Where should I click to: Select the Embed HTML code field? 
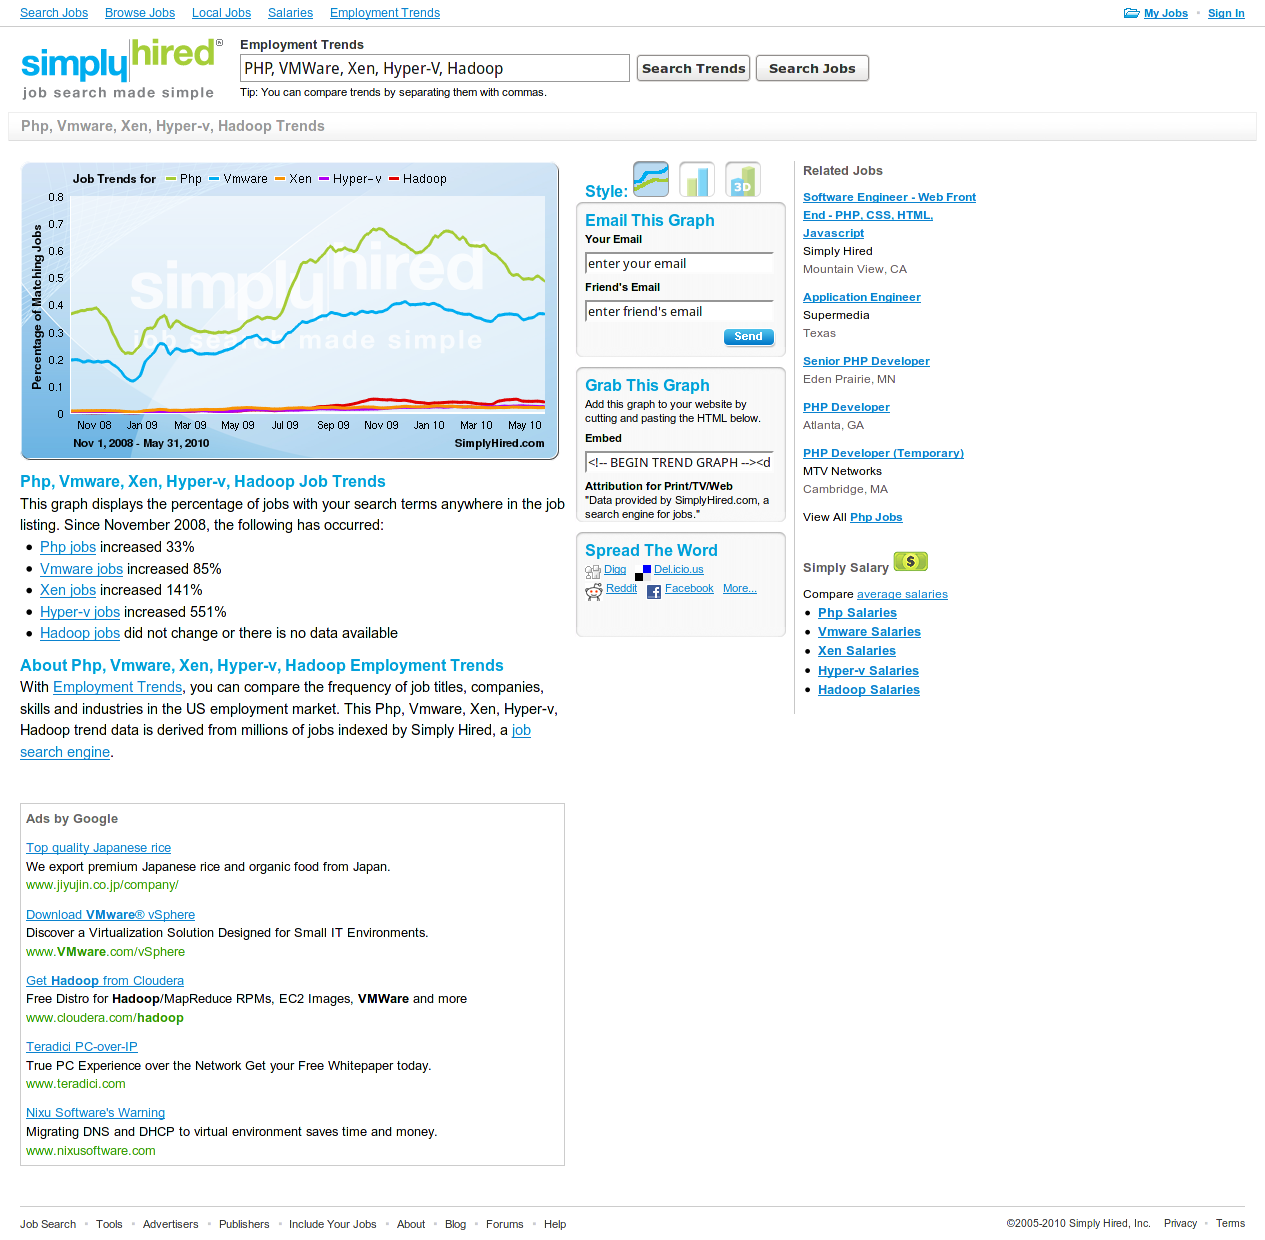(679, 462)
